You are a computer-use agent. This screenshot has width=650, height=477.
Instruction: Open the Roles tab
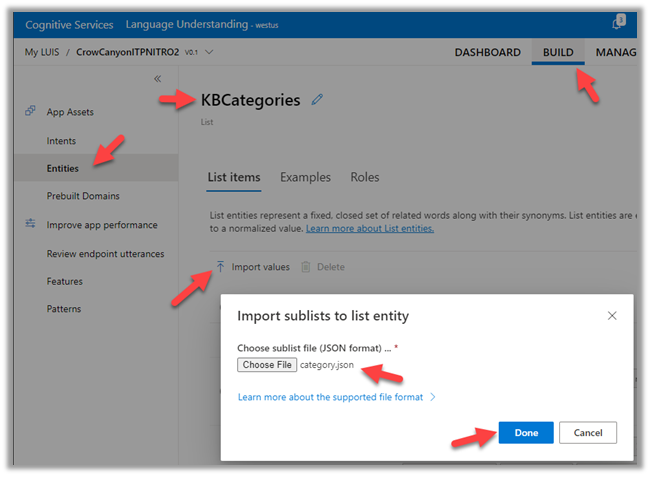[x=365, y=177]
